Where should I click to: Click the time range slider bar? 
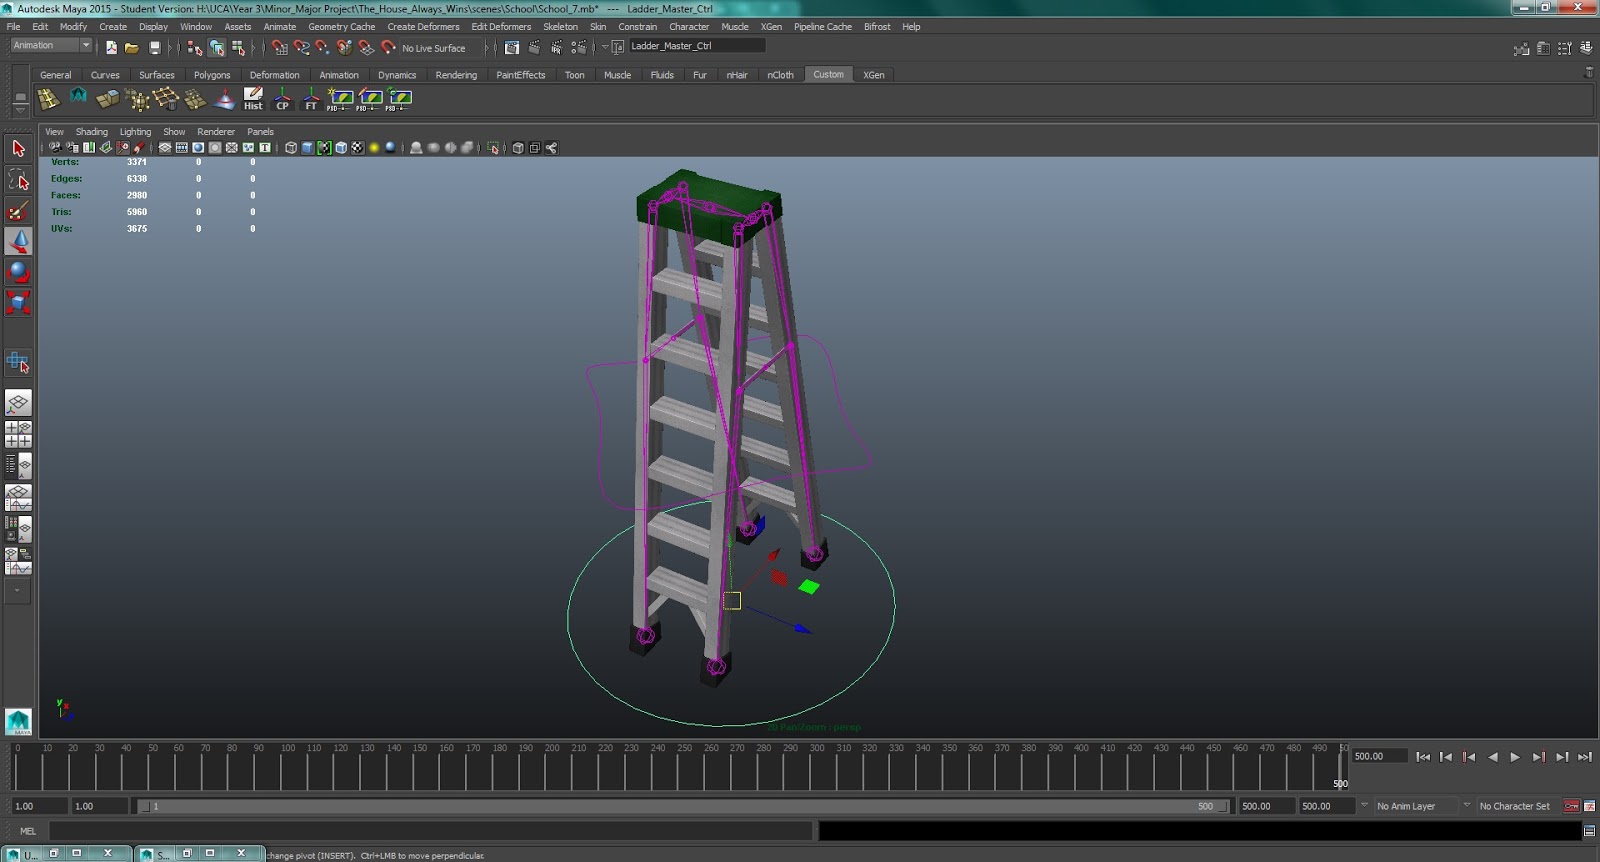680,806
